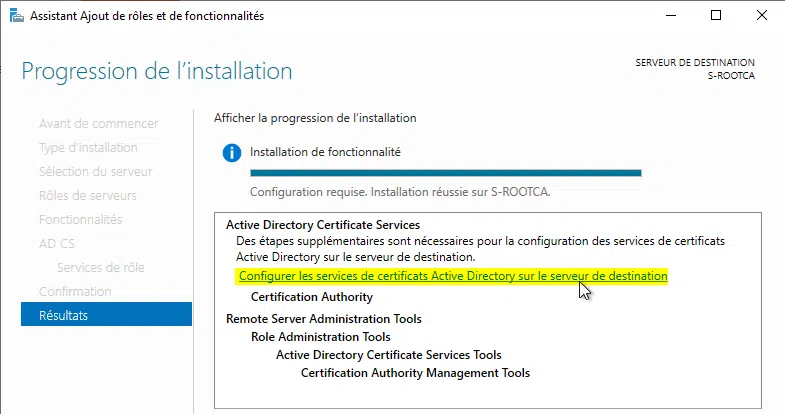Click the Confirmation step in the sidebar
The height and width of the screenshot is (414, 785).
coord(75,291)
